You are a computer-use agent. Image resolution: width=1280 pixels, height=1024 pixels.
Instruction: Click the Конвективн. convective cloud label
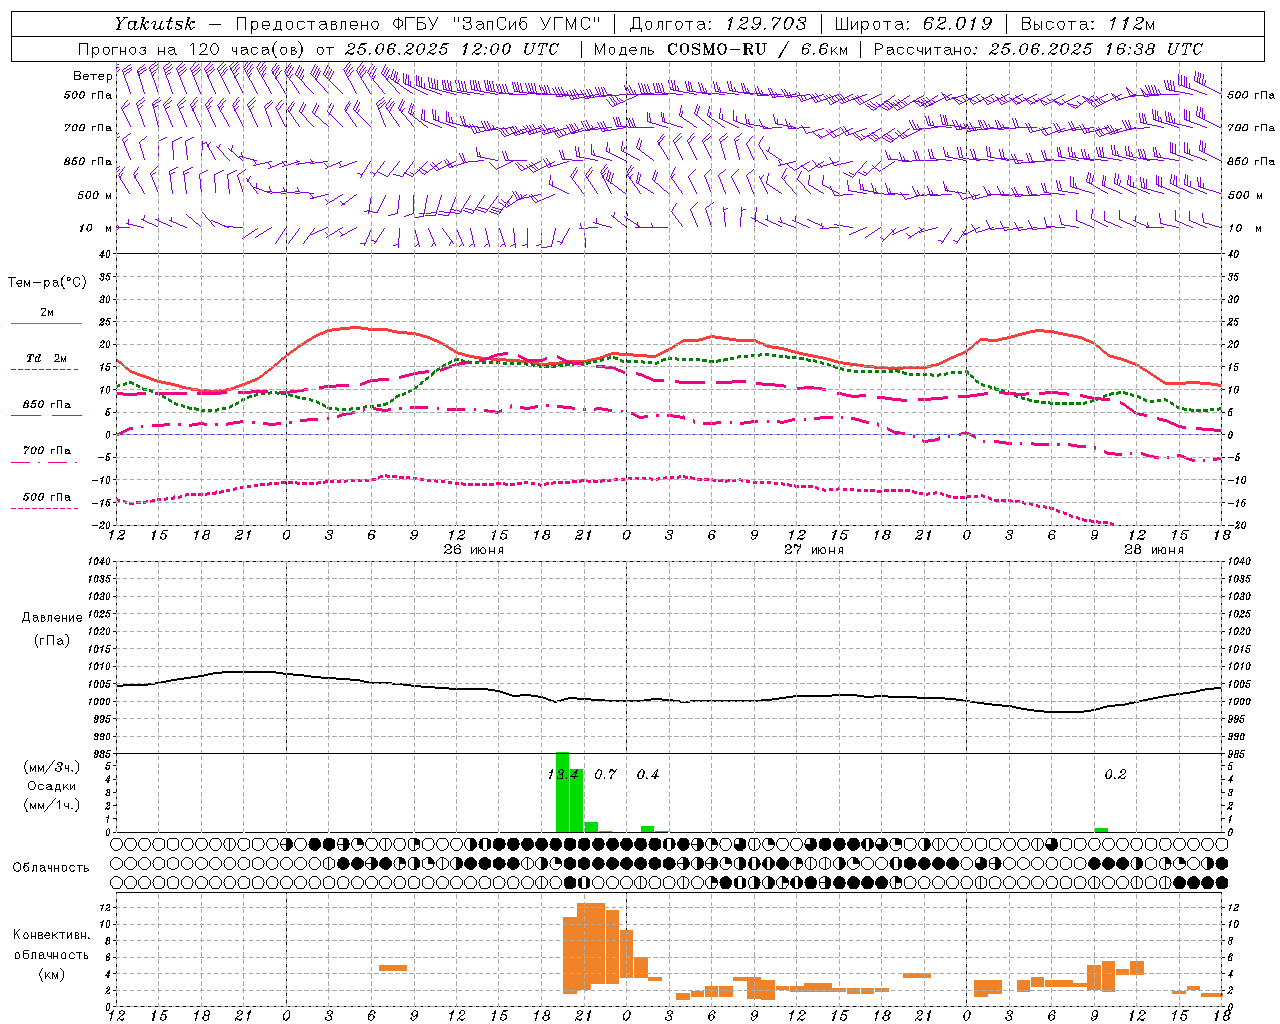pos(51,935)
